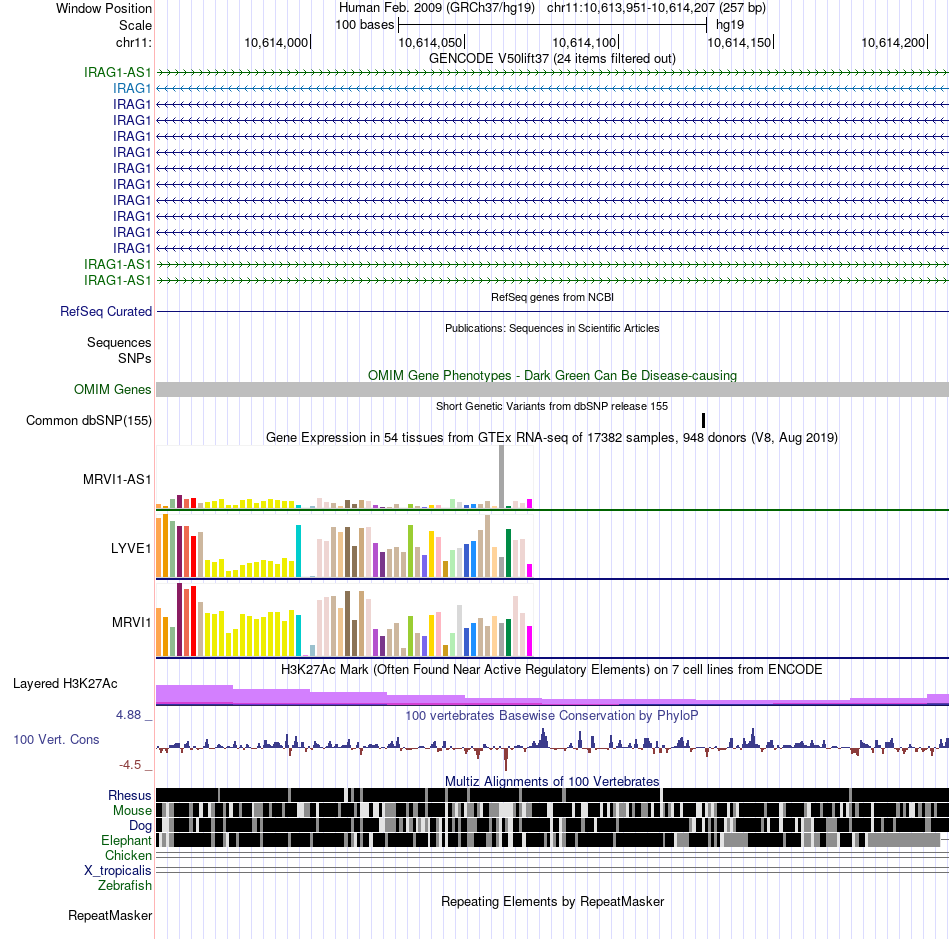Open Short Genetic Variants from dbSNP title

(552, 406)
